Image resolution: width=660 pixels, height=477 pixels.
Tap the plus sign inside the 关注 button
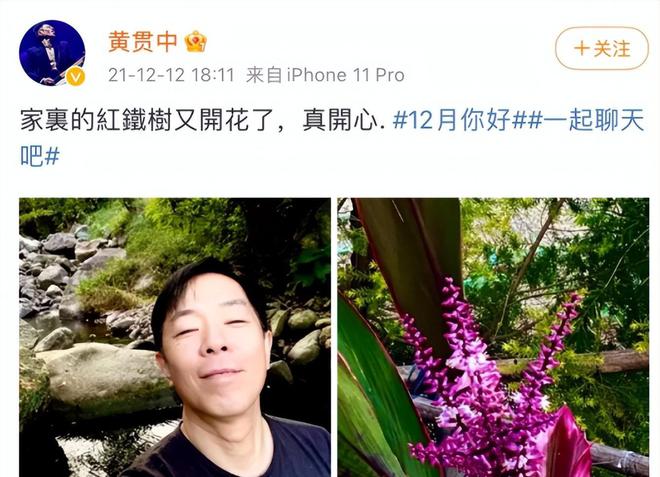click(581, 48)
